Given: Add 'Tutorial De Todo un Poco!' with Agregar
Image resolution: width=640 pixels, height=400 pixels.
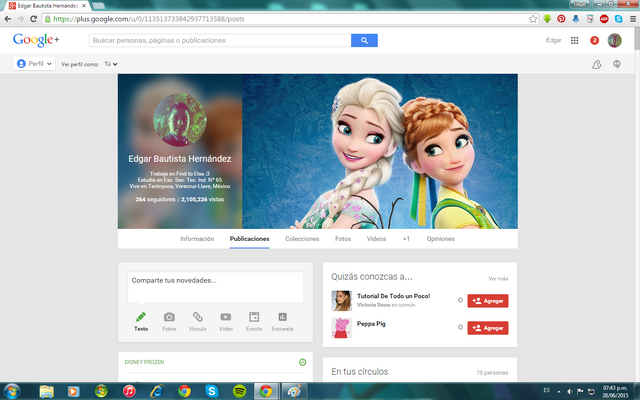Looking at the screenshot, I should [488, 301].
